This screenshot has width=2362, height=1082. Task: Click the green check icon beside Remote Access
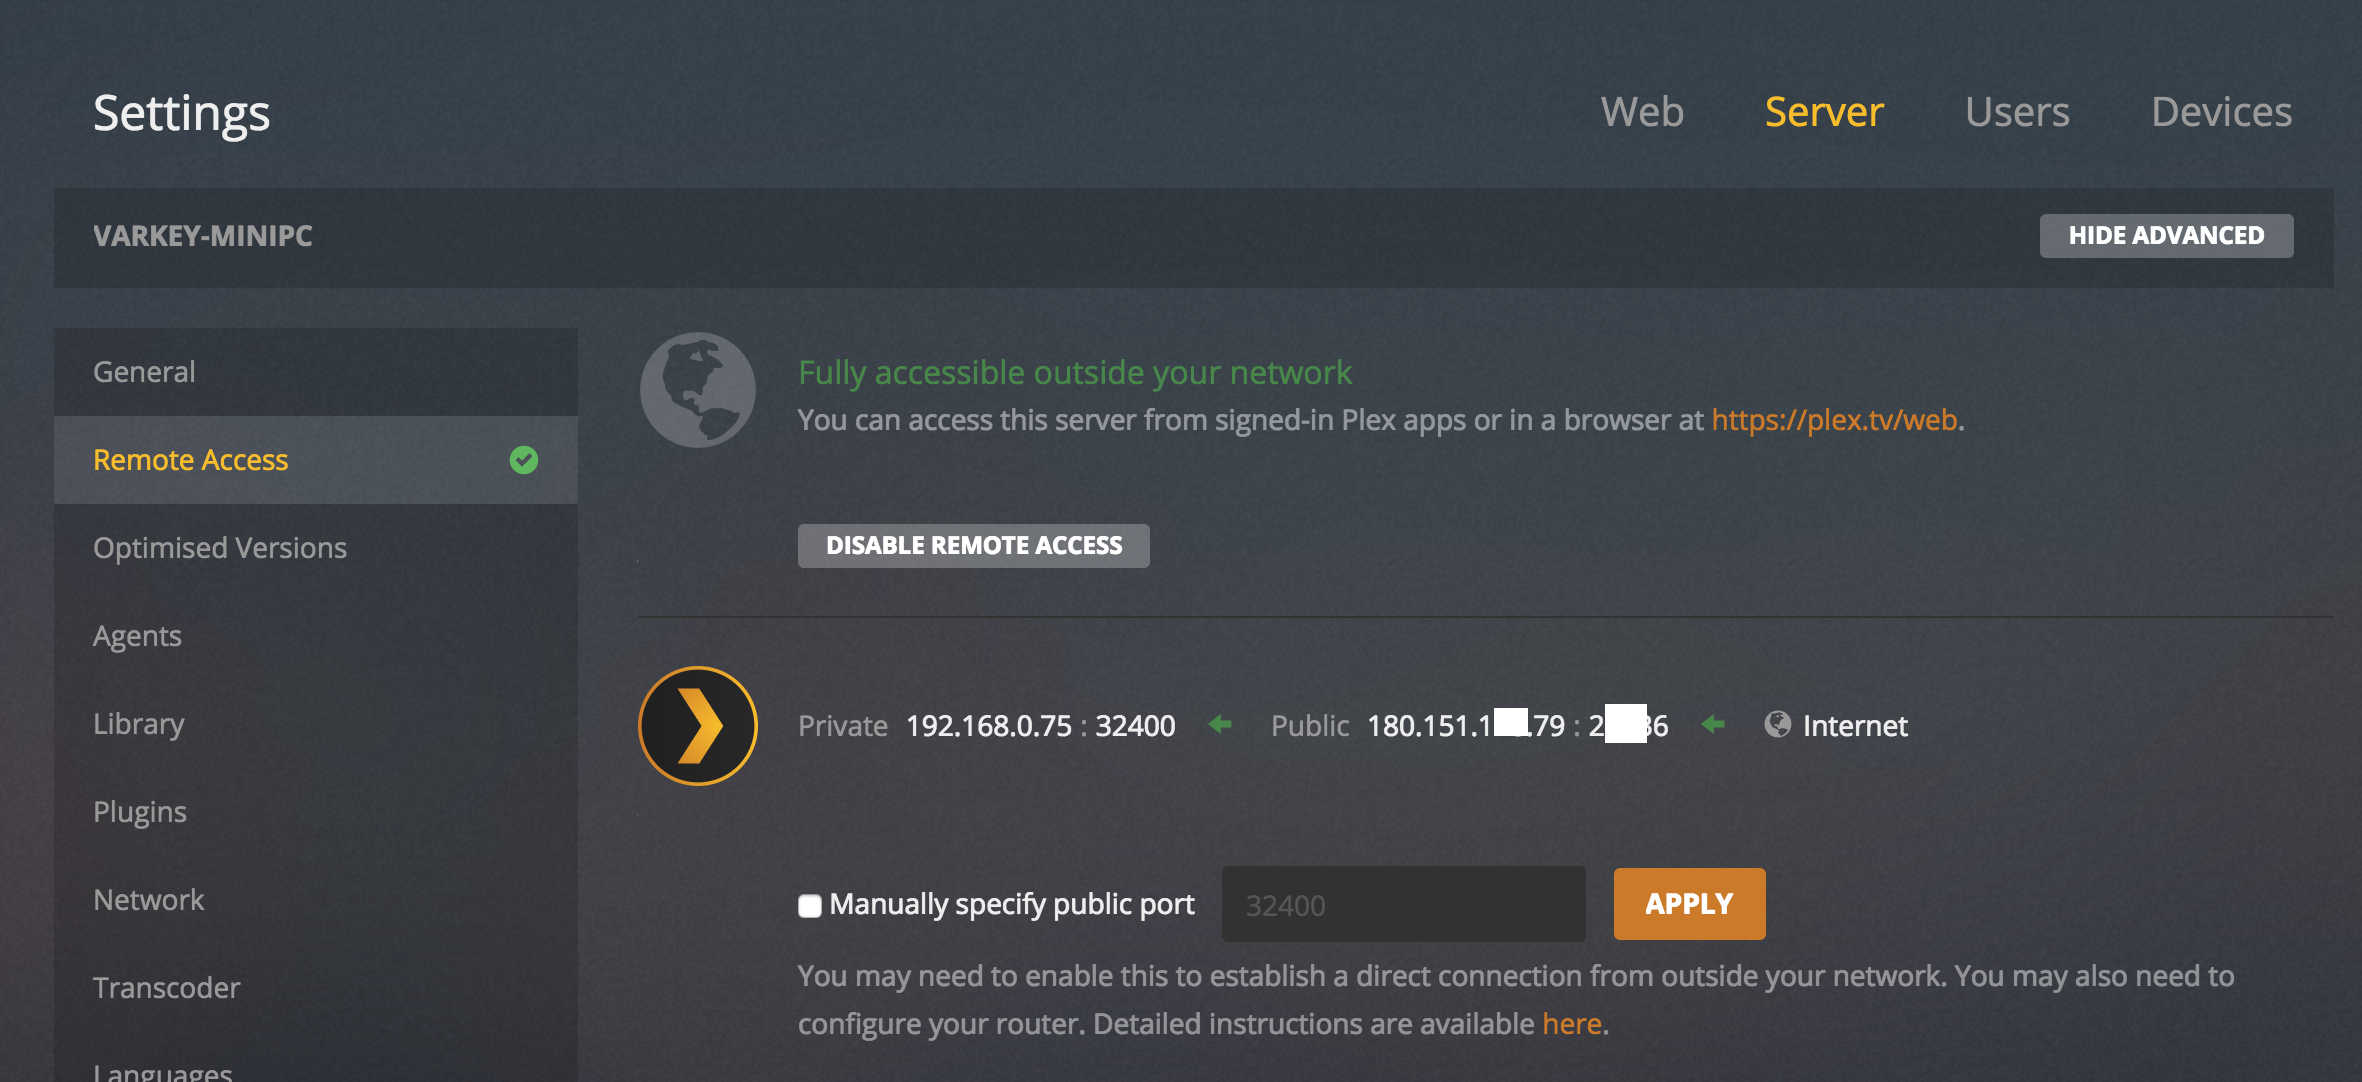pyautogui.click(x=523, y=460)
